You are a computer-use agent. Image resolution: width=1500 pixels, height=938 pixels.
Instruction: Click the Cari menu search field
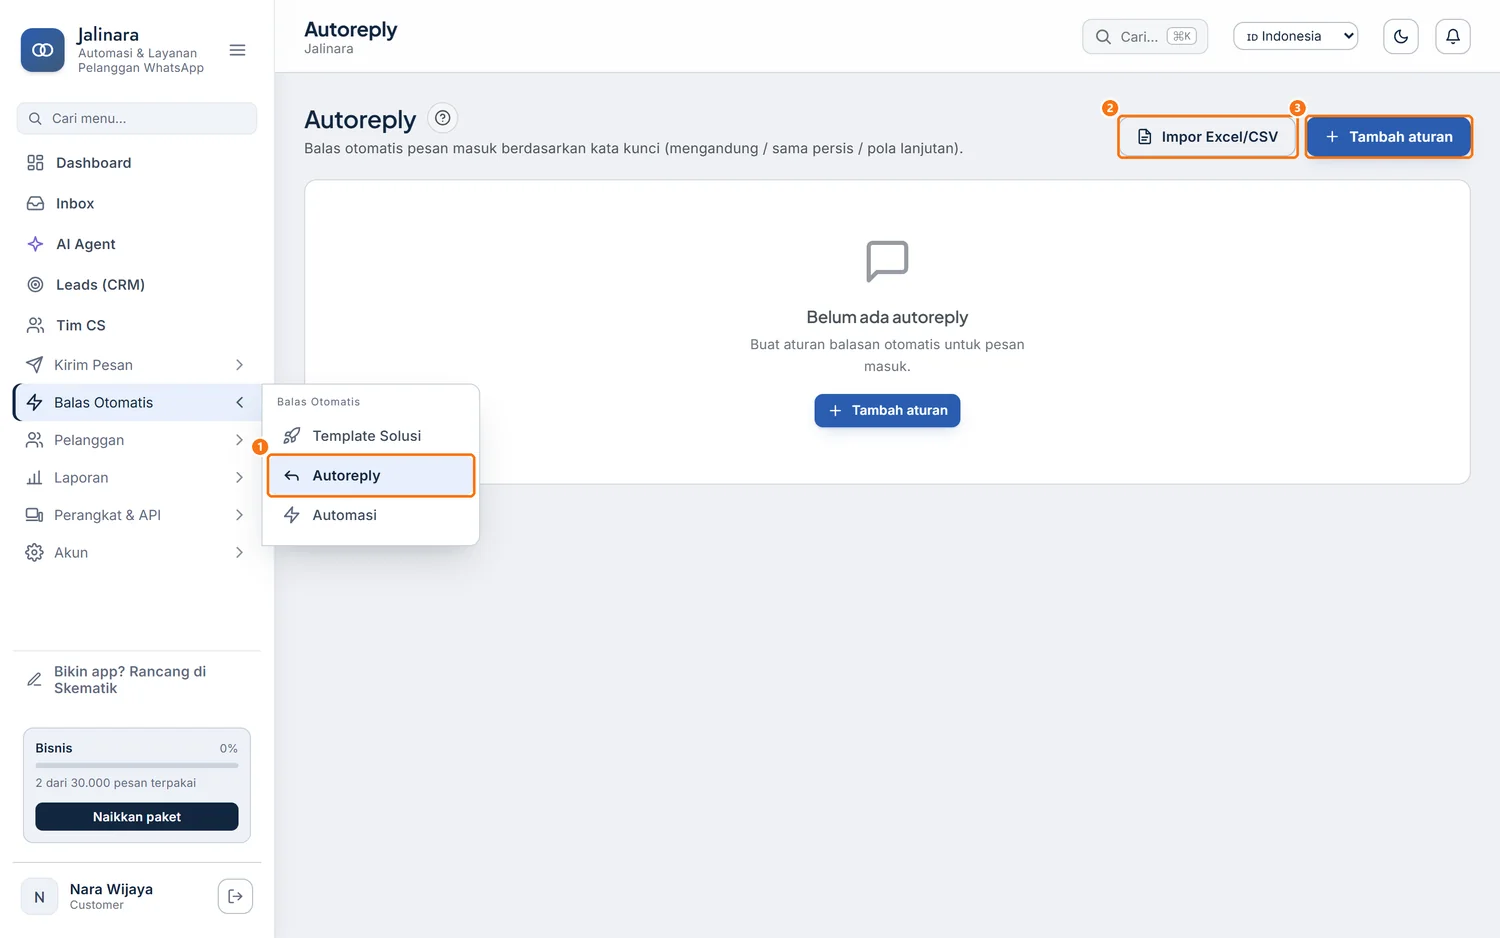pyautogui.click(x=137, y=118)
